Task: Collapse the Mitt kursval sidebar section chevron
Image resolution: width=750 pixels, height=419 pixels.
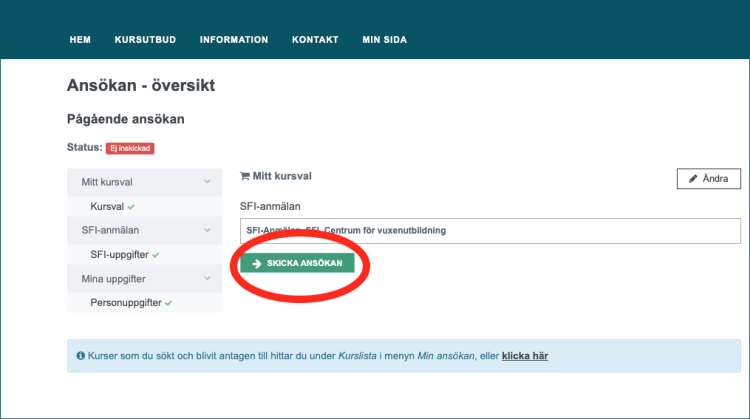Action: (x=207, y=182)
